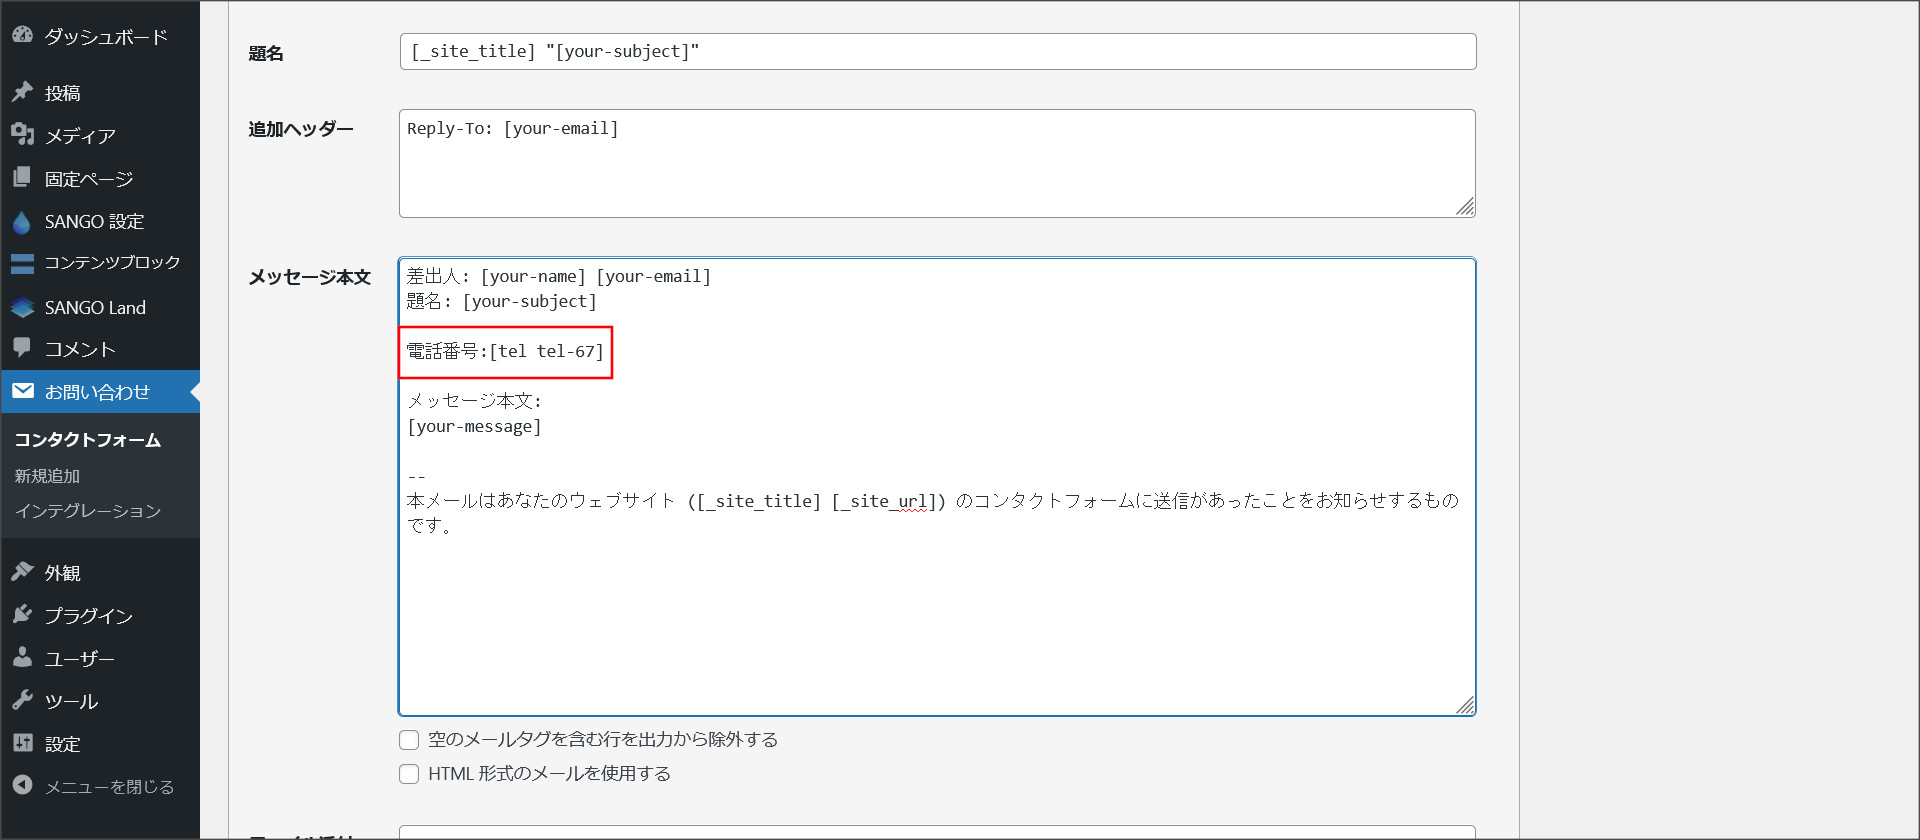Click the blue droplet SANGO 設定 icon

point(22,221)
